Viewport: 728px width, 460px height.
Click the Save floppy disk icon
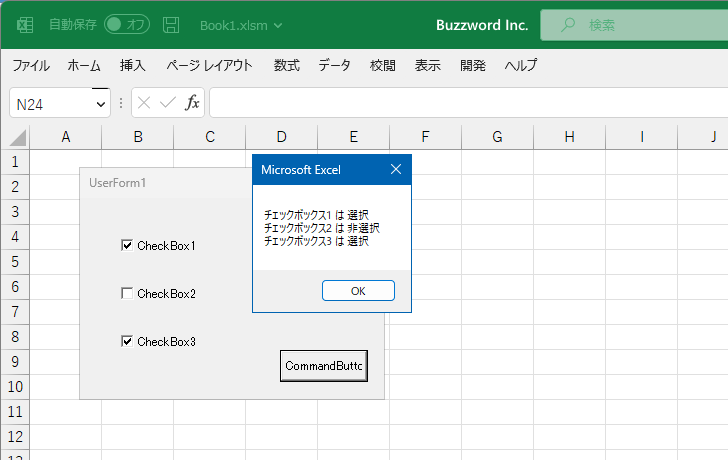click(x=171, y=25)
